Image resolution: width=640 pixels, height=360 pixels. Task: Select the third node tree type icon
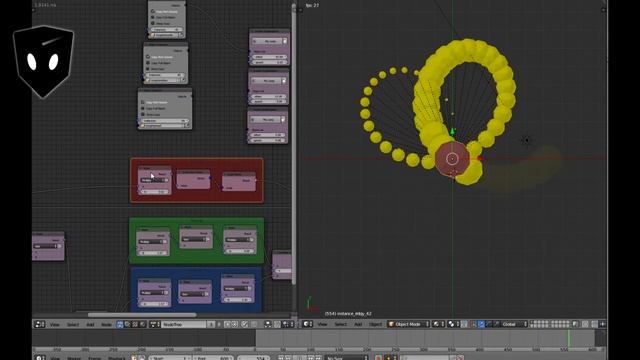(135, 324)
